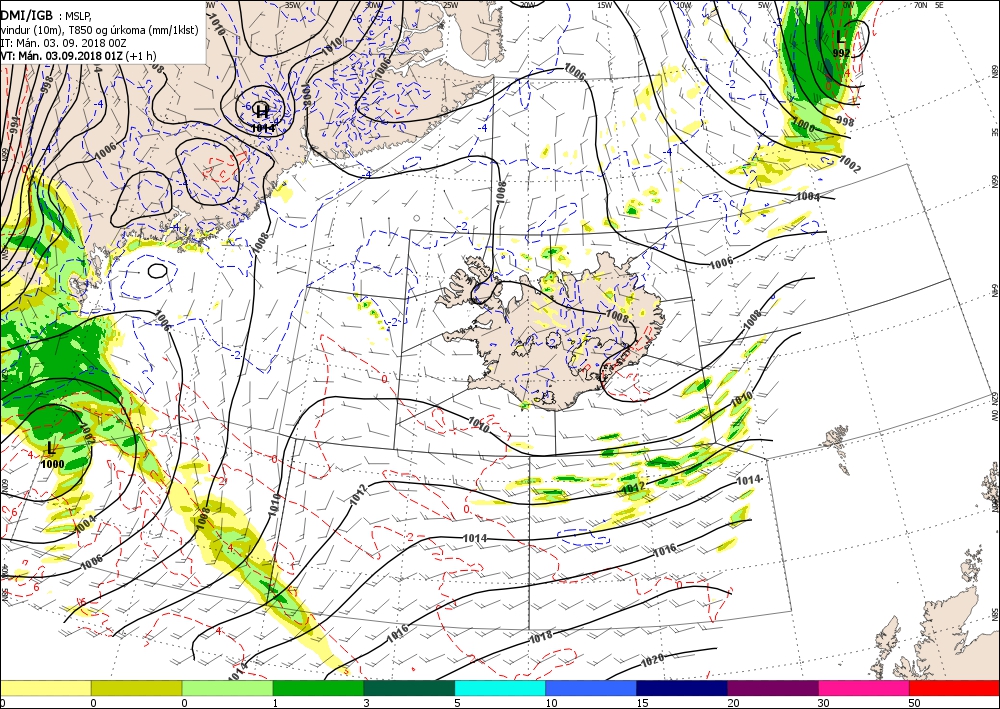Select the red legend color swatch
1000x709 pixels.
955,688
